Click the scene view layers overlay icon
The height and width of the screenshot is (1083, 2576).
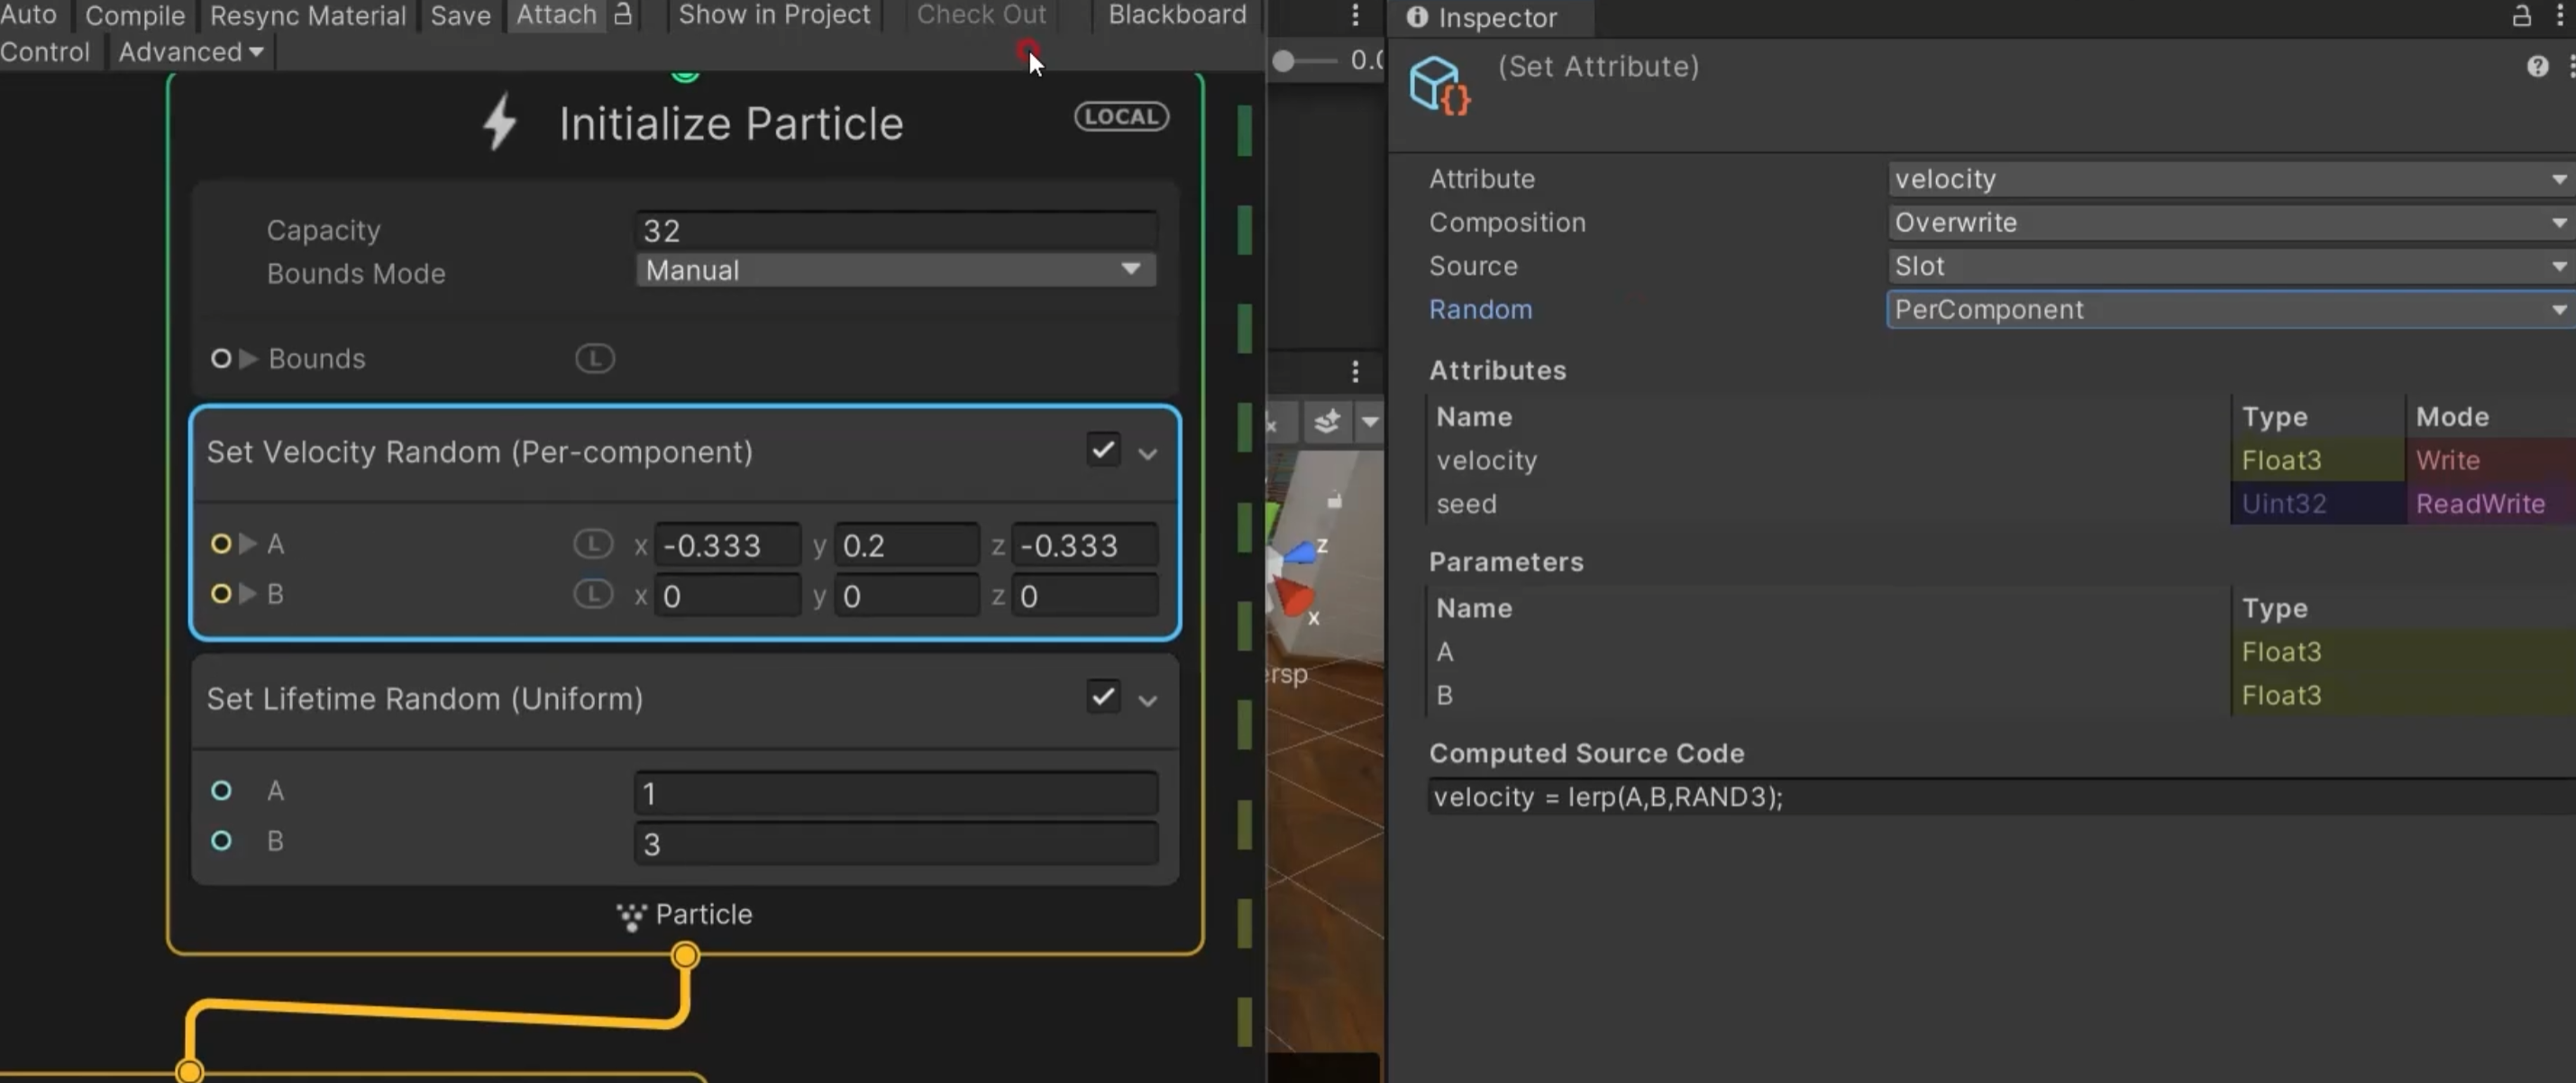tap(1327, 422)
